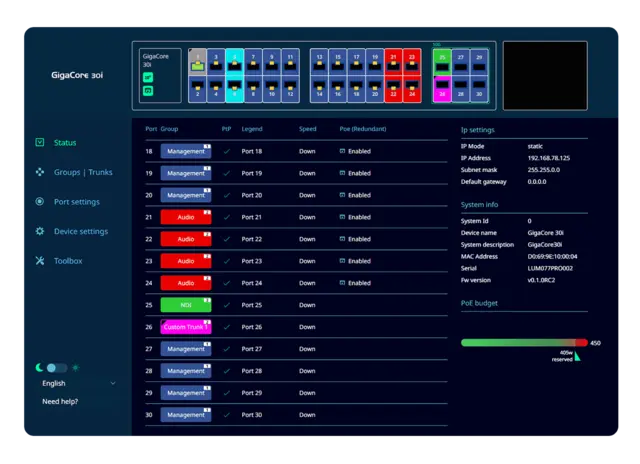Open the Groups | Trunks page
Viewport: 640px width, 464px height.
83,172
